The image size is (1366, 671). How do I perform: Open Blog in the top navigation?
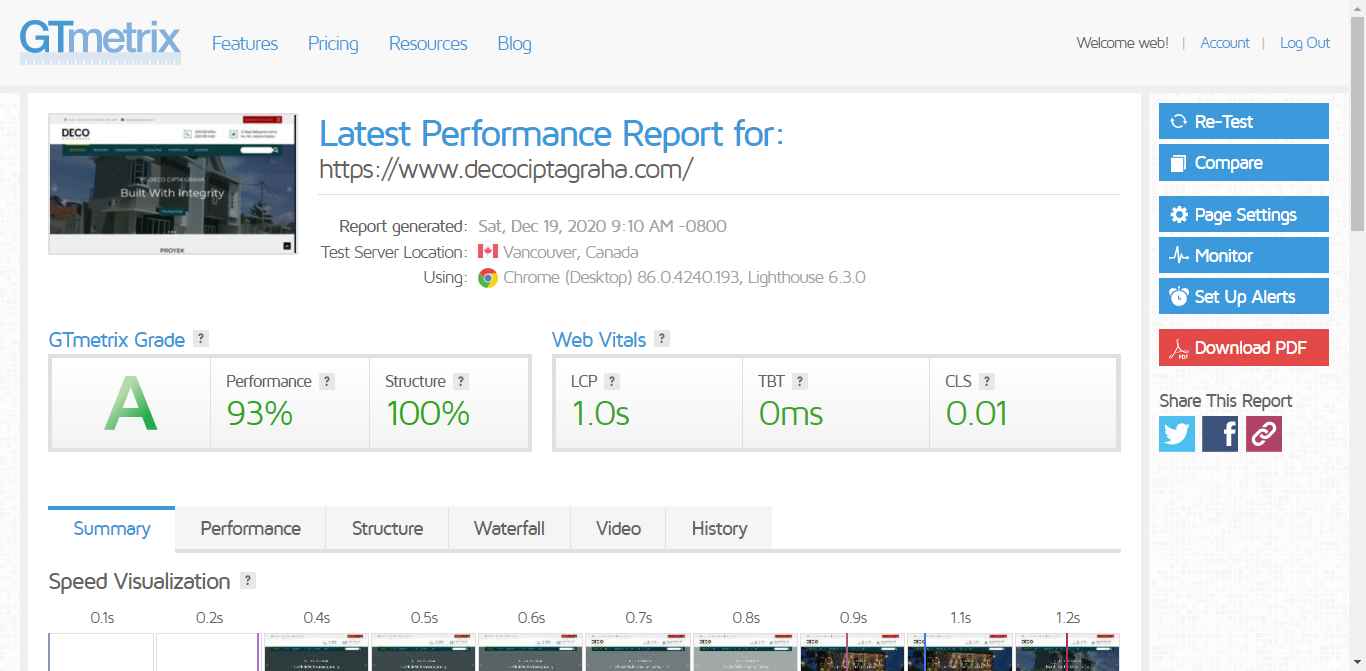coord(514,43)
